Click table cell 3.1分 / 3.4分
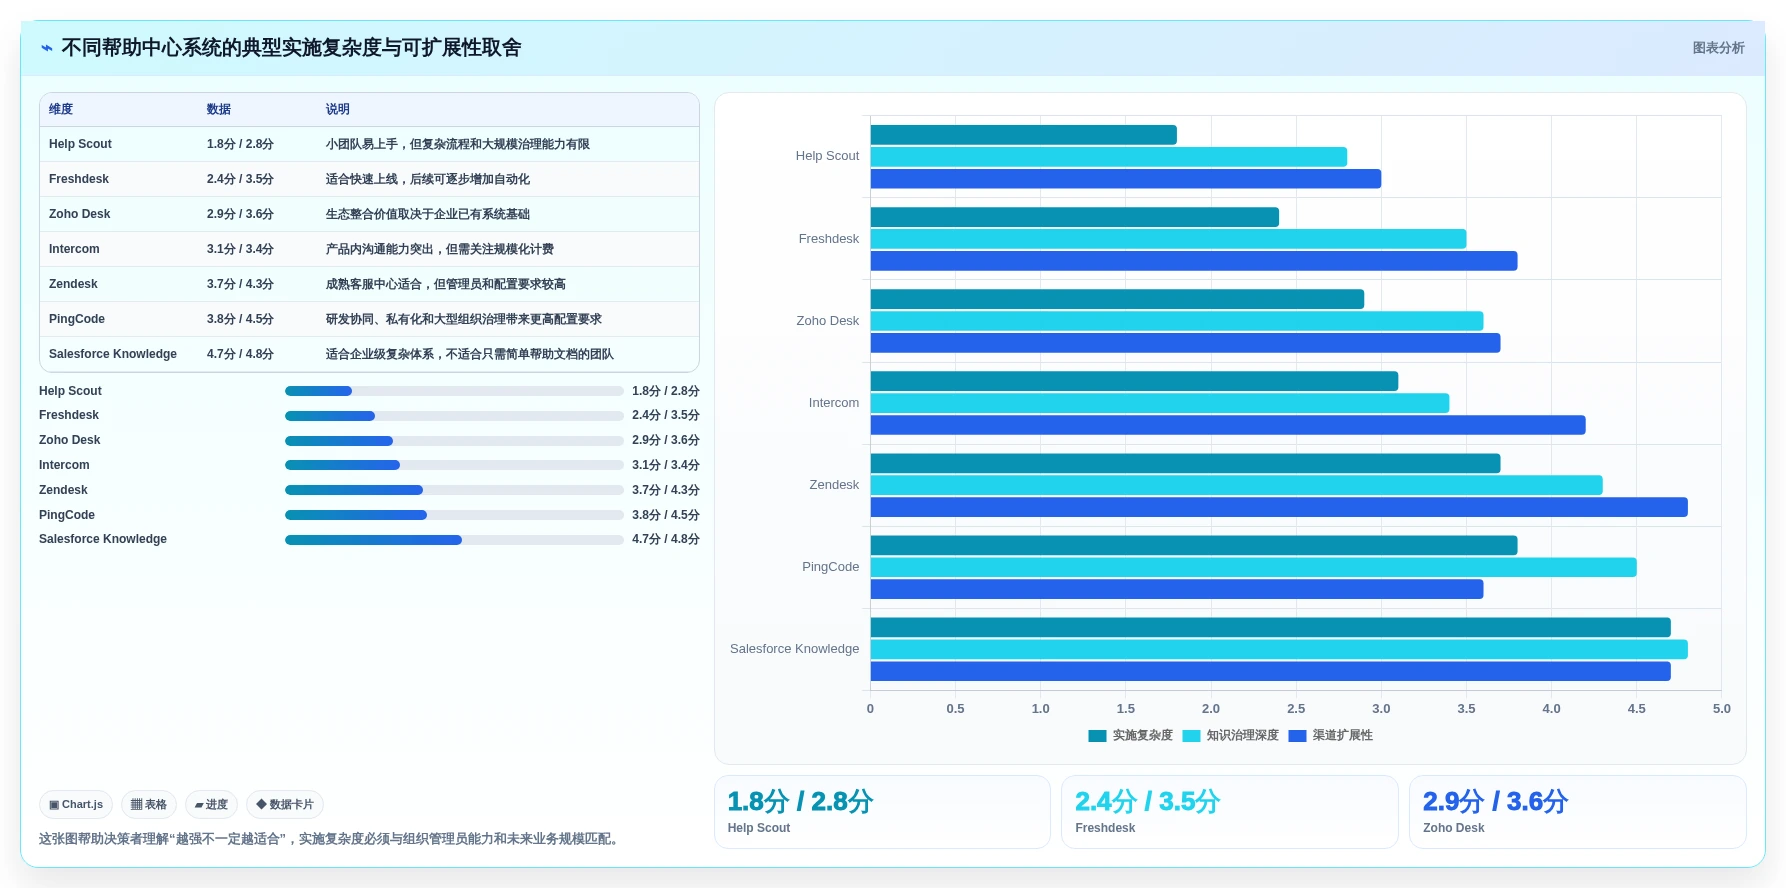Viewport: 1786px width, 888px height. click(240, 249)
